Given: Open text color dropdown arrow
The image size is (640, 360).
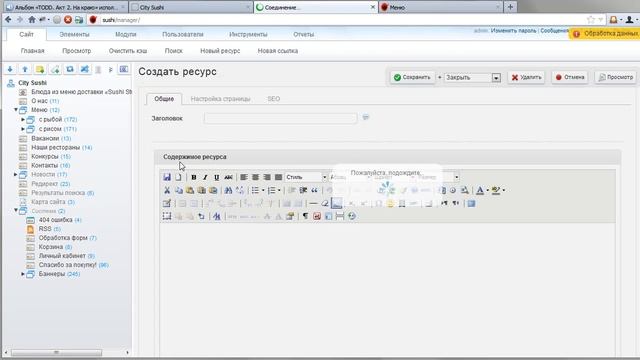Looking at the screenshot, I should 487,190.
